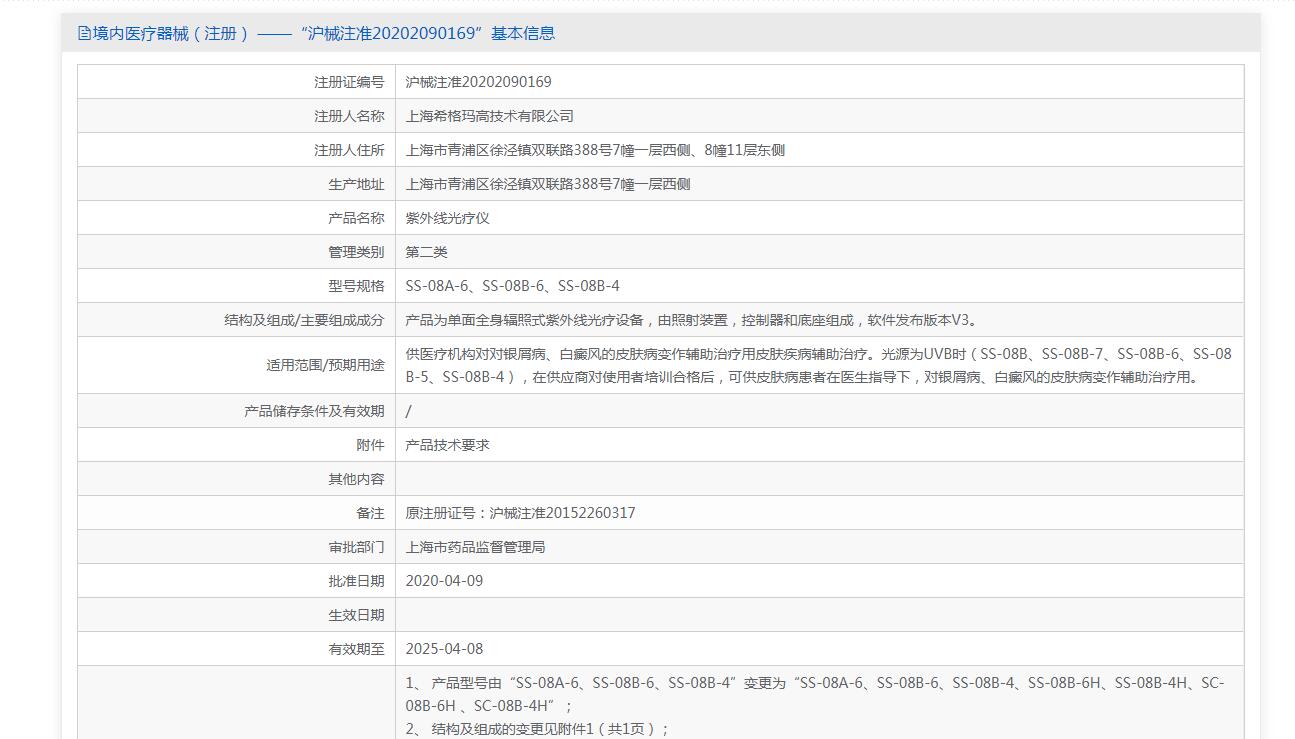This screenshot has height=739, width=1295.
Task: Click the registrant address value in 注册人住所 row
Action: click(x=594, y=150)
